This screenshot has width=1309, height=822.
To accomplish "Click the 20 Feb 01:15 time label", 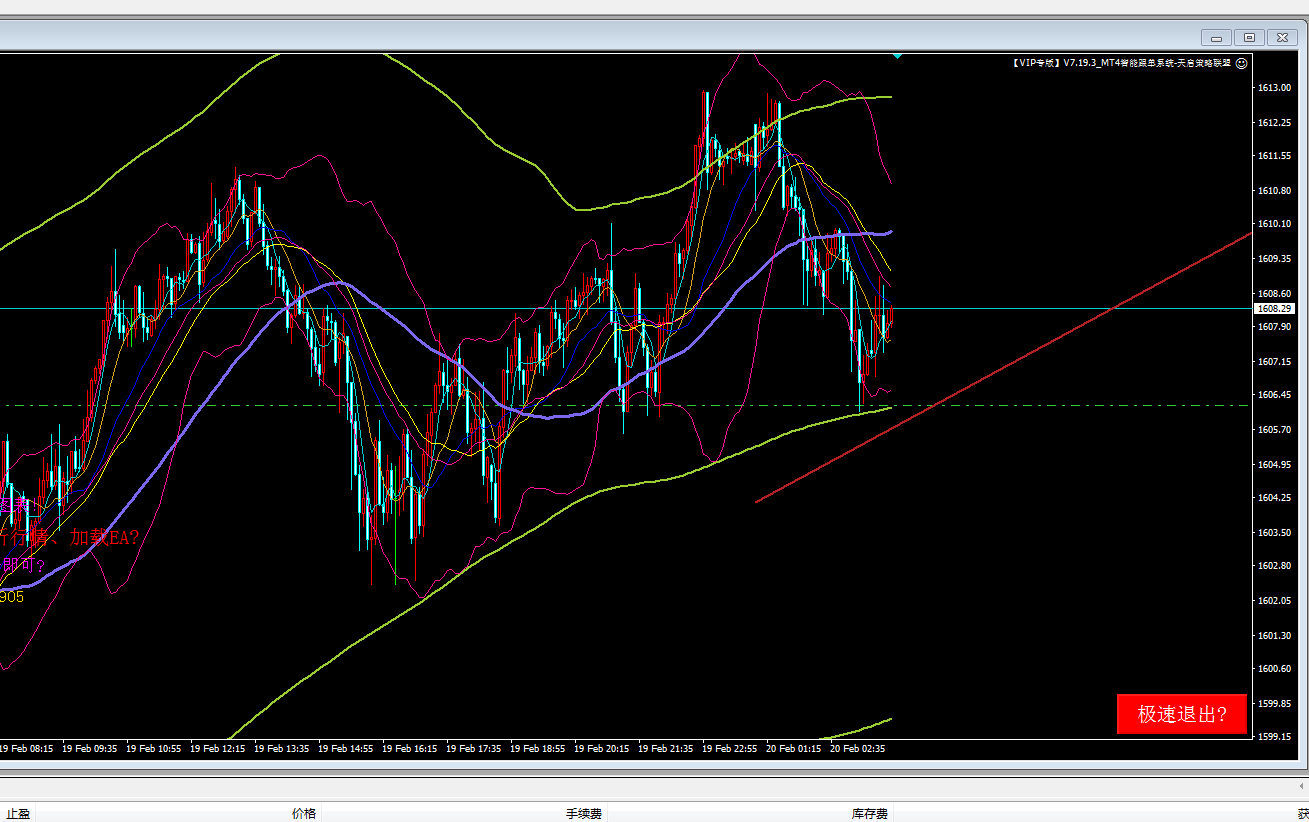I will 795,748.
